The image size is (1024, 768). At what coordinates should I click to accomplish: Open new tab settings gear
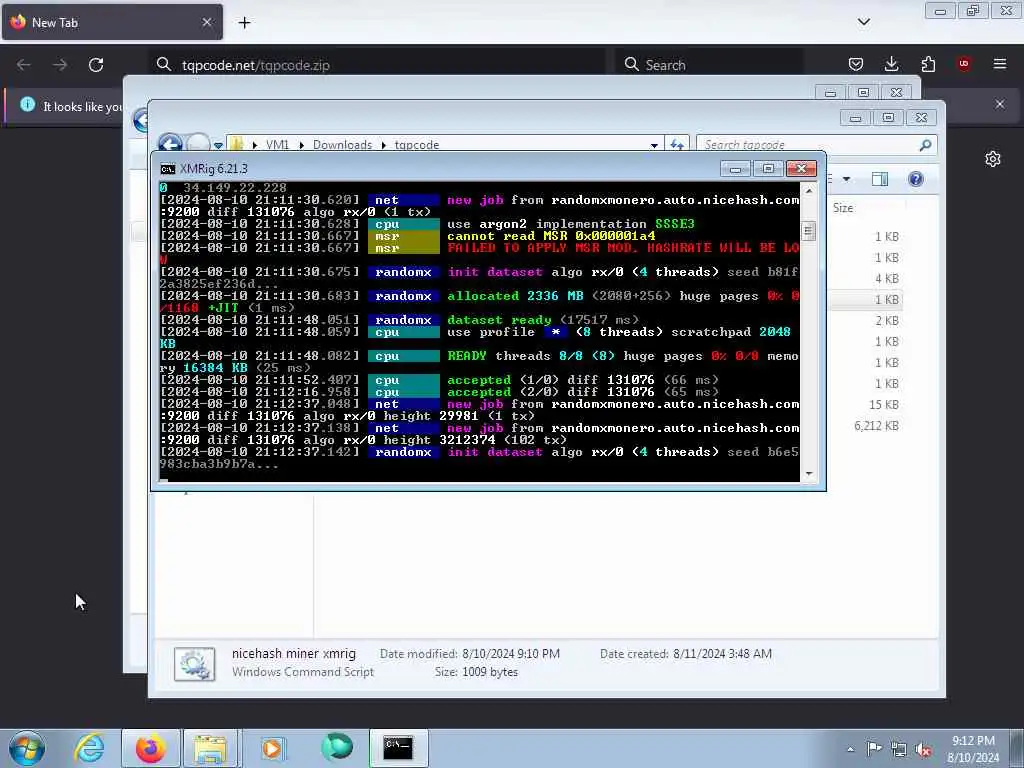(993, 159)
